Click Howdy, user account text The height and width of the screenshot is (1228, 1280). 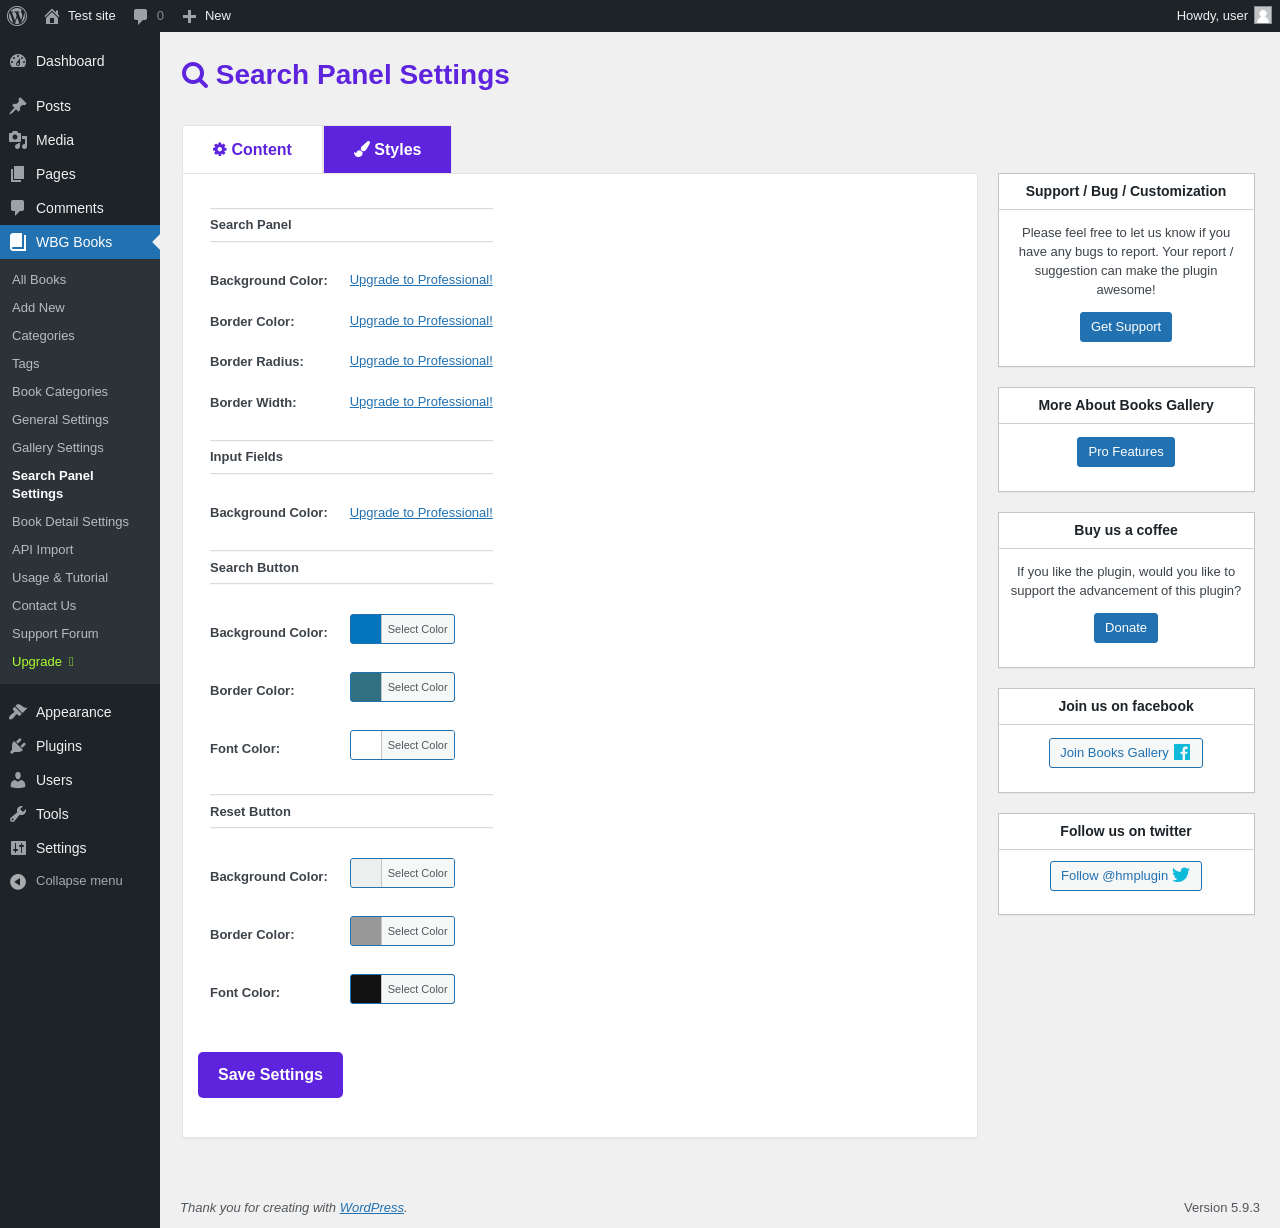coord(1212,16)
